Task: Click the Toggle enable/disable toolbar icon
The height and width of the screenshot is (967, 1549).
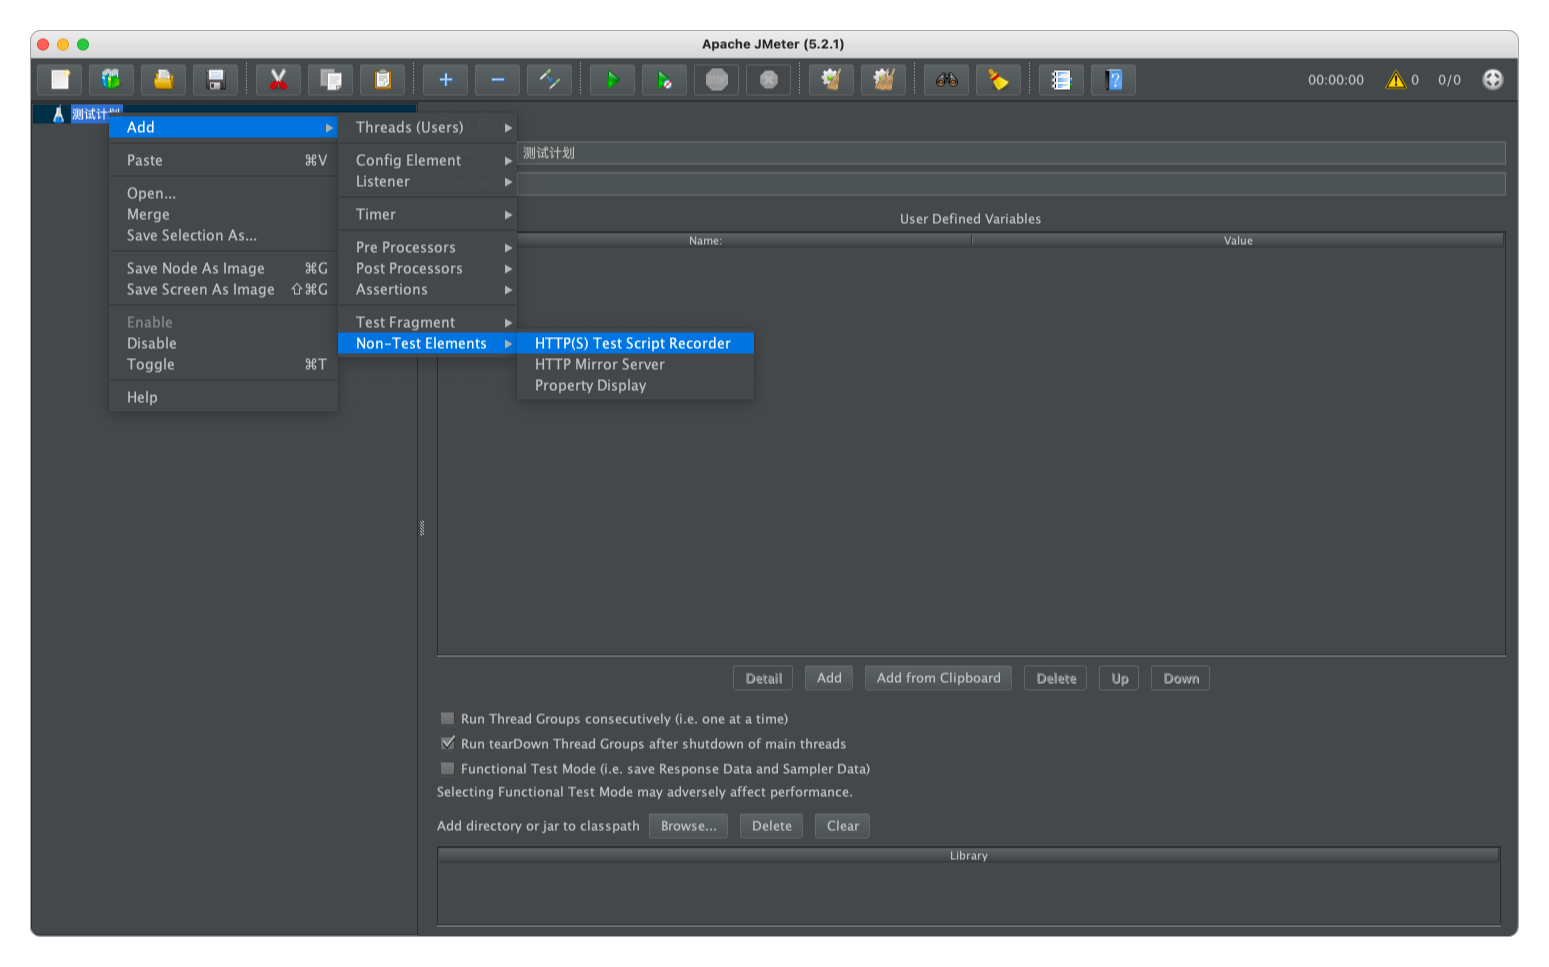Action: pos(550,80)
